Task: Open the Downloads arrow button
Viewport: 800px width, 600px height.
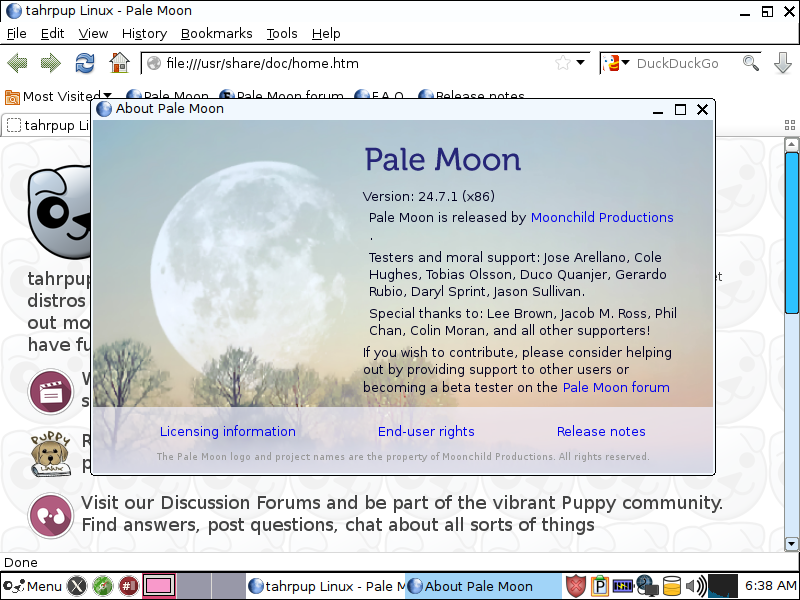Action: pyautogui.click(x=783, y=63)
